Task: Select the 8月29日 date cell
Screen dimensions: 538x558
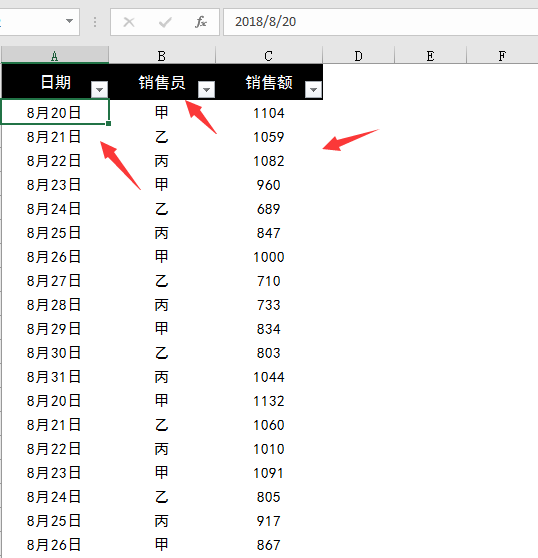Action: point(55,328)
